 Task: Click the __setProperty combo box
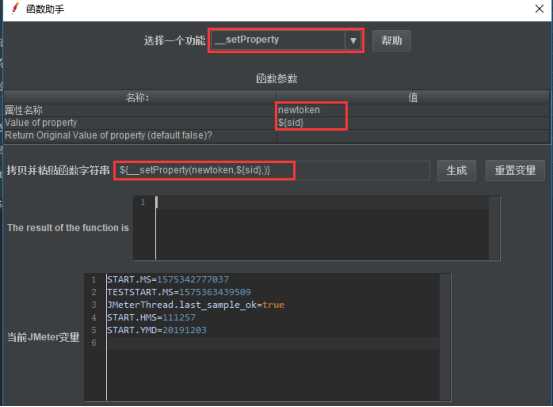[x=286, y=41]
